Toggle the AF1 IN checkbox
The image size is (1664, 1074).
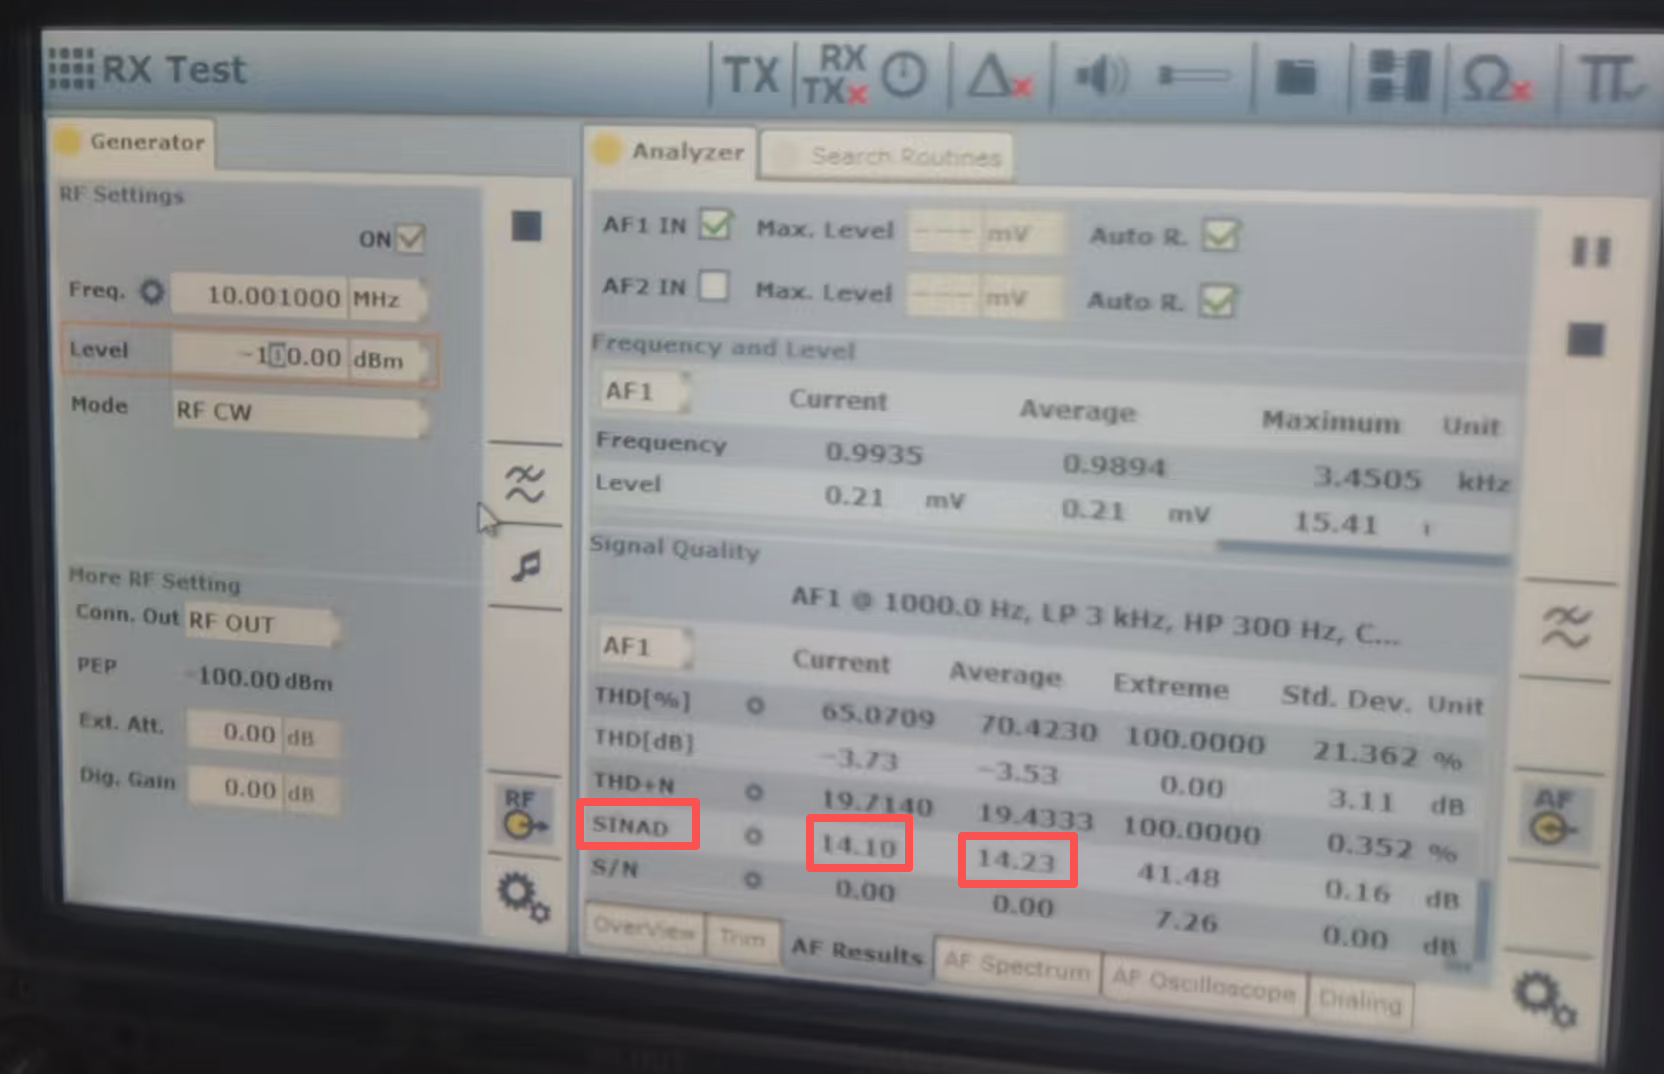716,223
